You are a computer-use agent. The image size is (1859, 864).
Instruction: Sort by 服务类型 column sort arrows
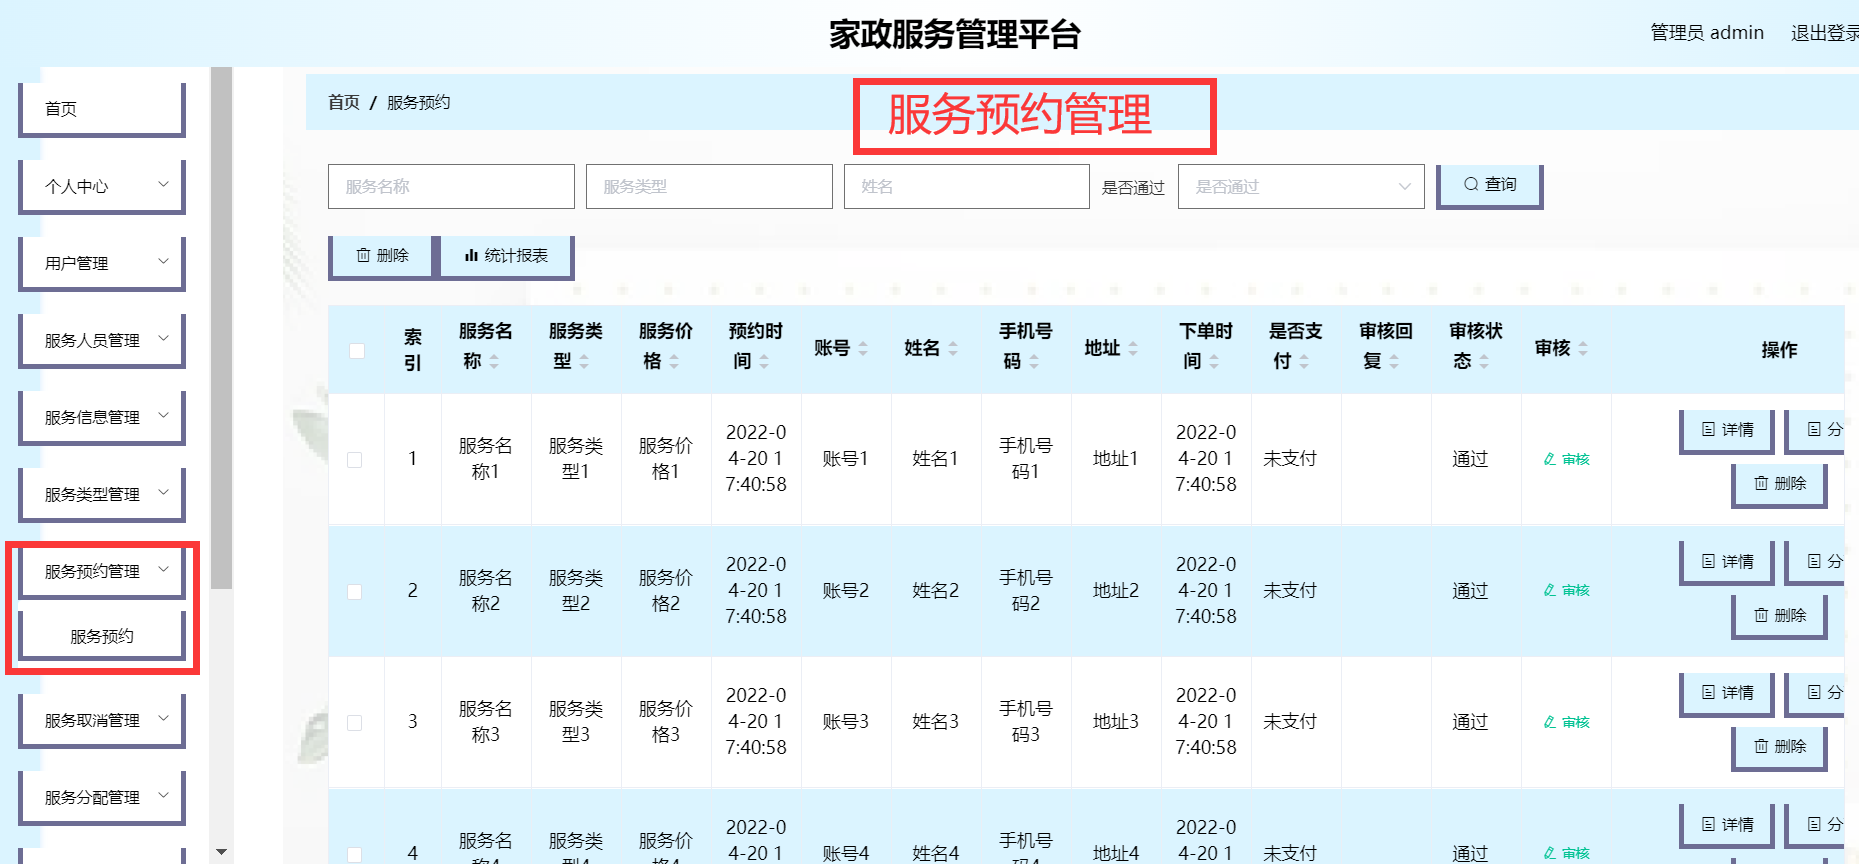click(x=584, y=361)
